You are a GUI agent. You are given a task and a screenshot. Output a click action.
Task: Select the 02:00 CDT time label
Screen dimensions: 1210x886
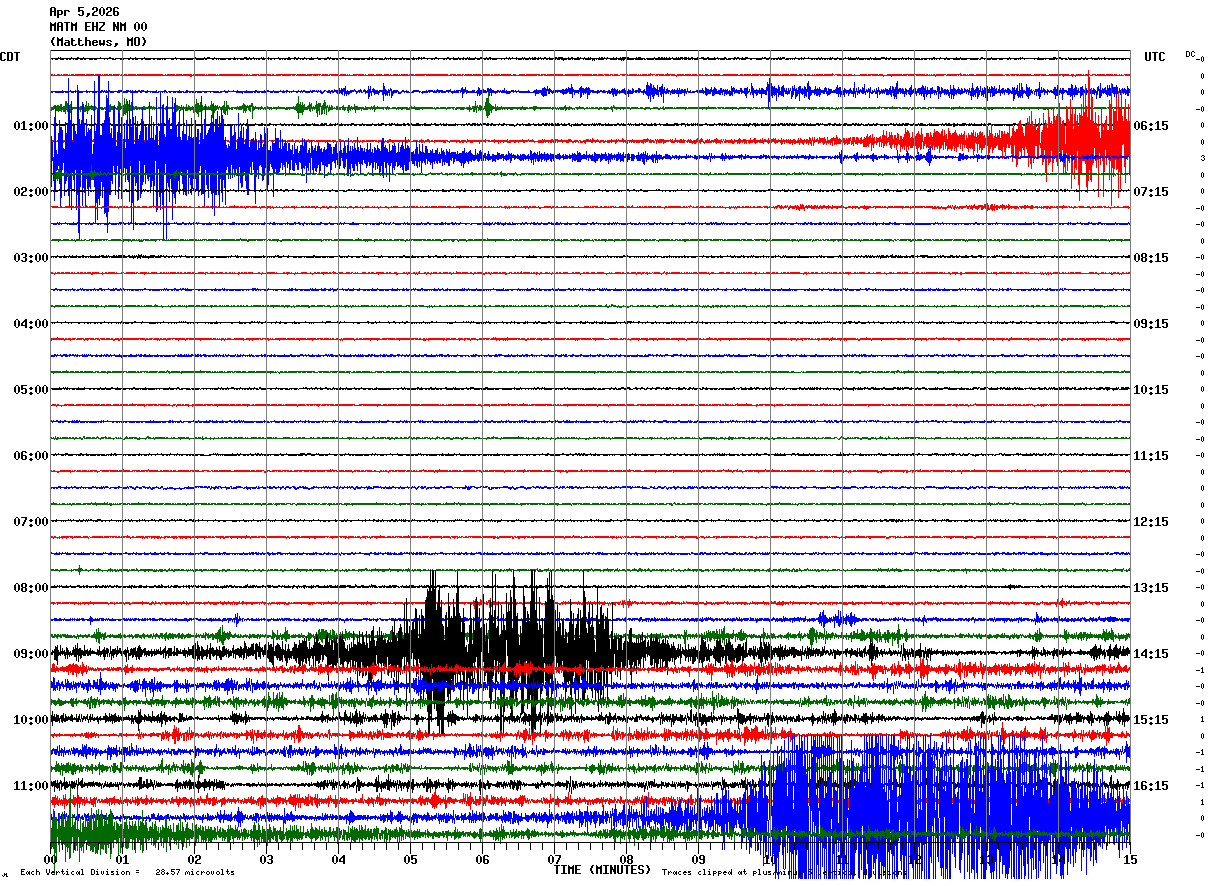[31, 192]
